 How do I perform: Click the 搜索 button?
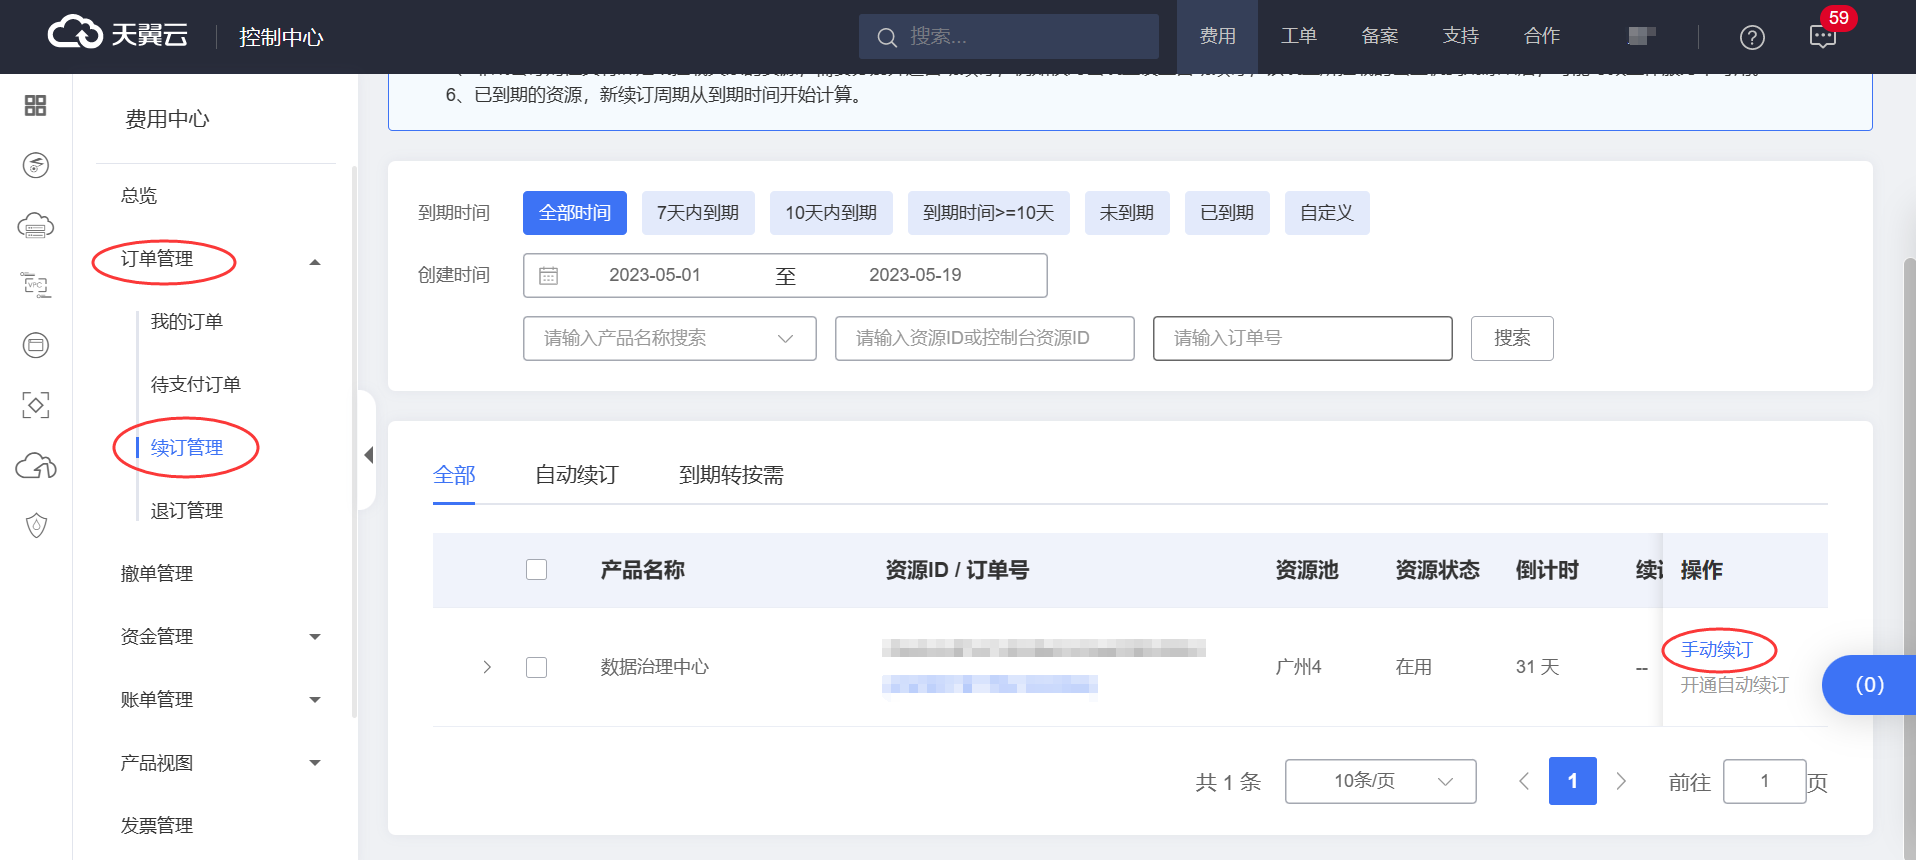tap(1511, 338)
